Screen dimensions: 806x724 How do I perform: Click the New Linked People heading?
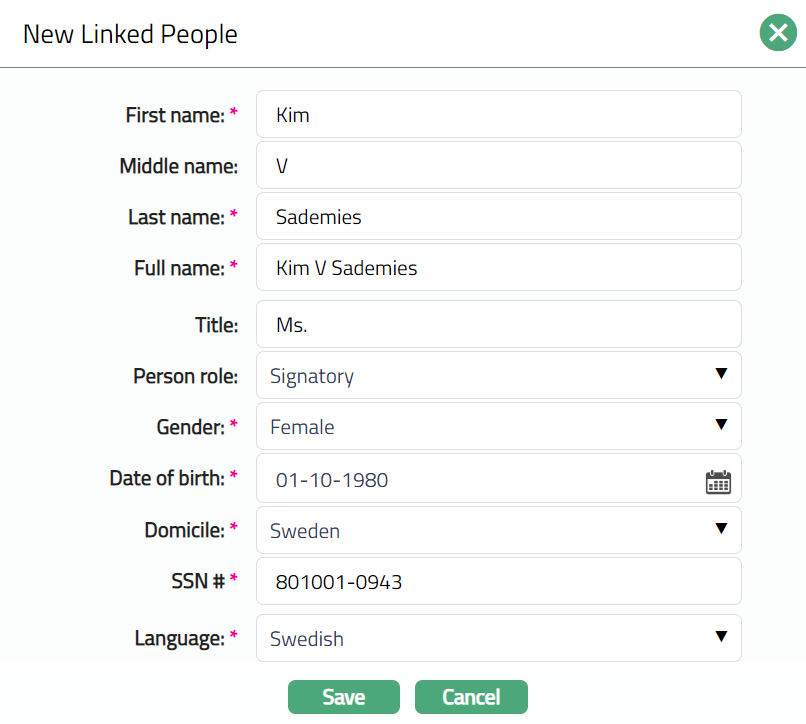130,34
